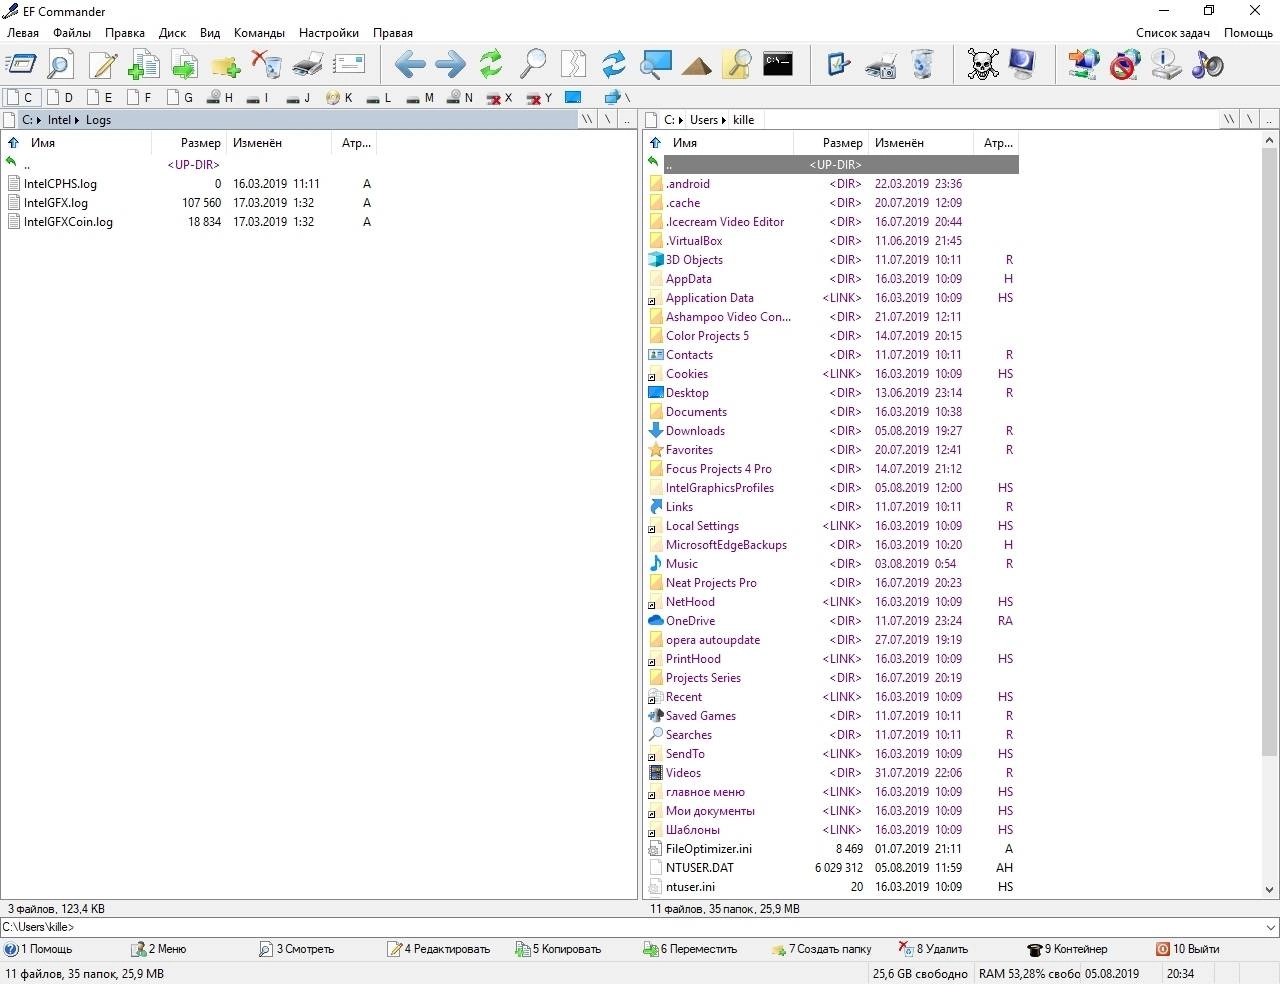Select drive H in drive bar
Viewport: 1280px width, 984px height.
point(219,97)
